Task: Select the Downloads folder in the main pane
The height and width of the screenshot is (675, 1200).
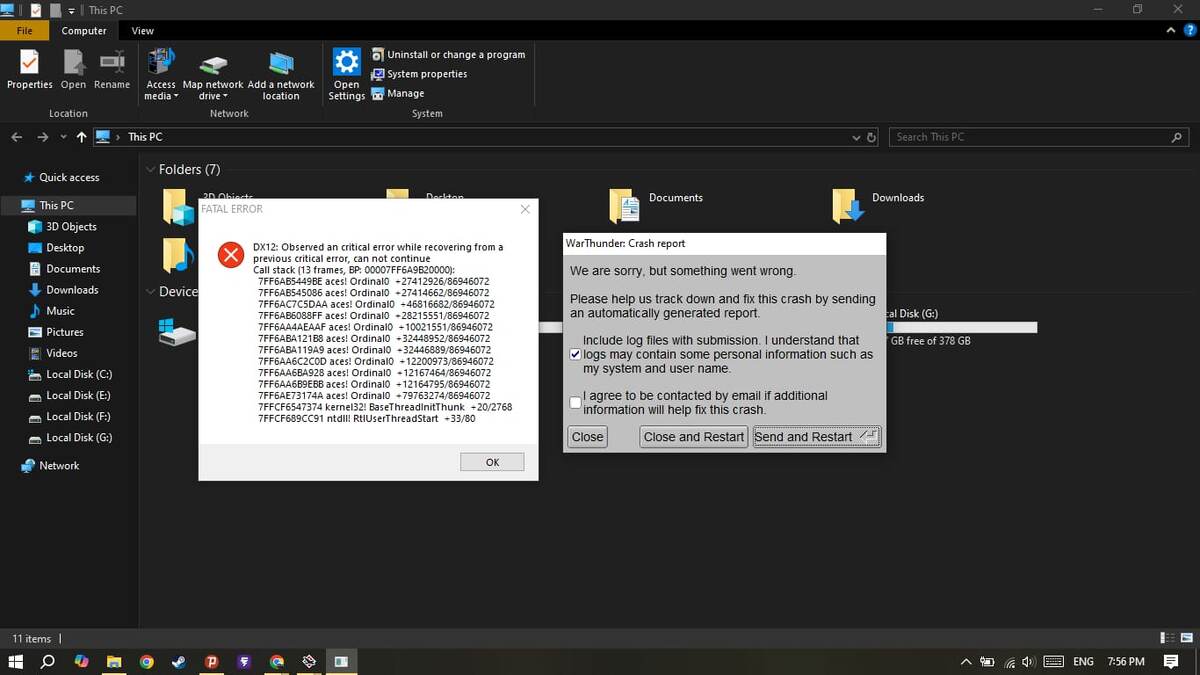Action: (x=879, y=205)
